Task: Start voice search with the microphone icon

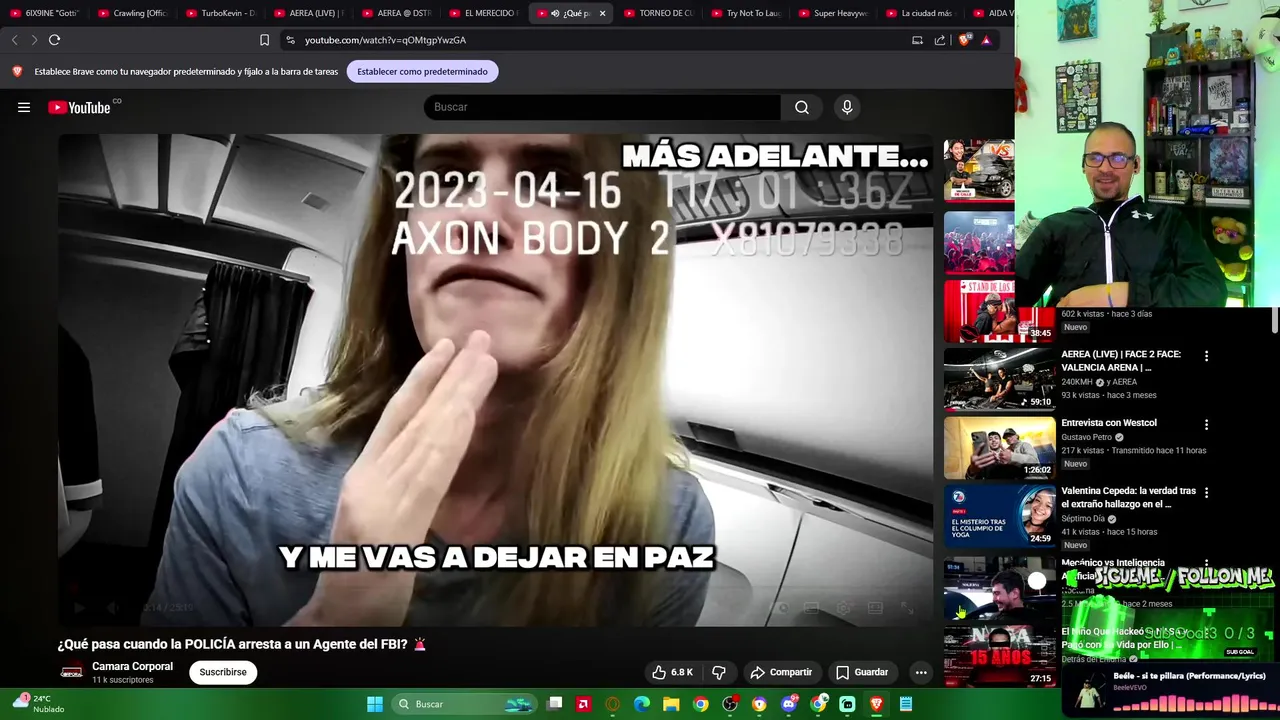Action: pos(847,107)
